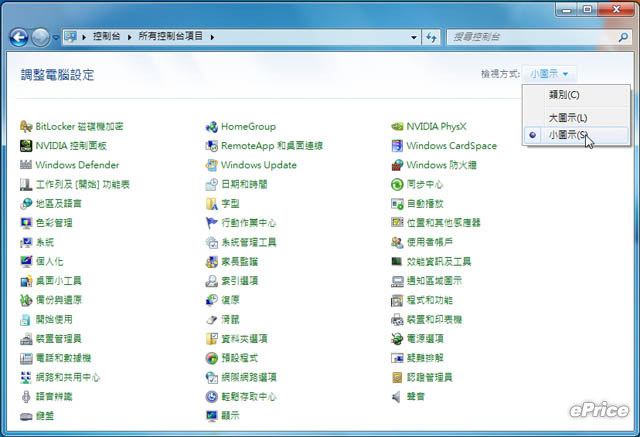Open the 預設程式 icon
640x437 pixels.
point(211,358)
